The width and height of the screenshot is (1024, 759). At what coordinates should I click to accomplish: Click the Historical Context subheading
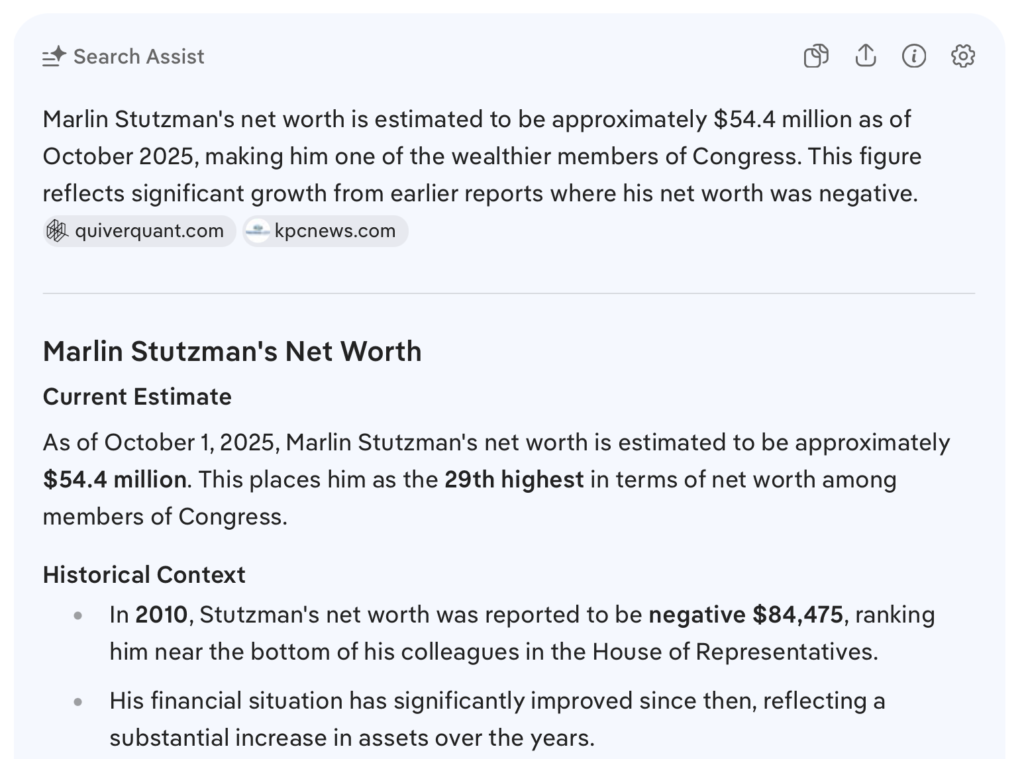pyautogui.click(x=144, y=575)
